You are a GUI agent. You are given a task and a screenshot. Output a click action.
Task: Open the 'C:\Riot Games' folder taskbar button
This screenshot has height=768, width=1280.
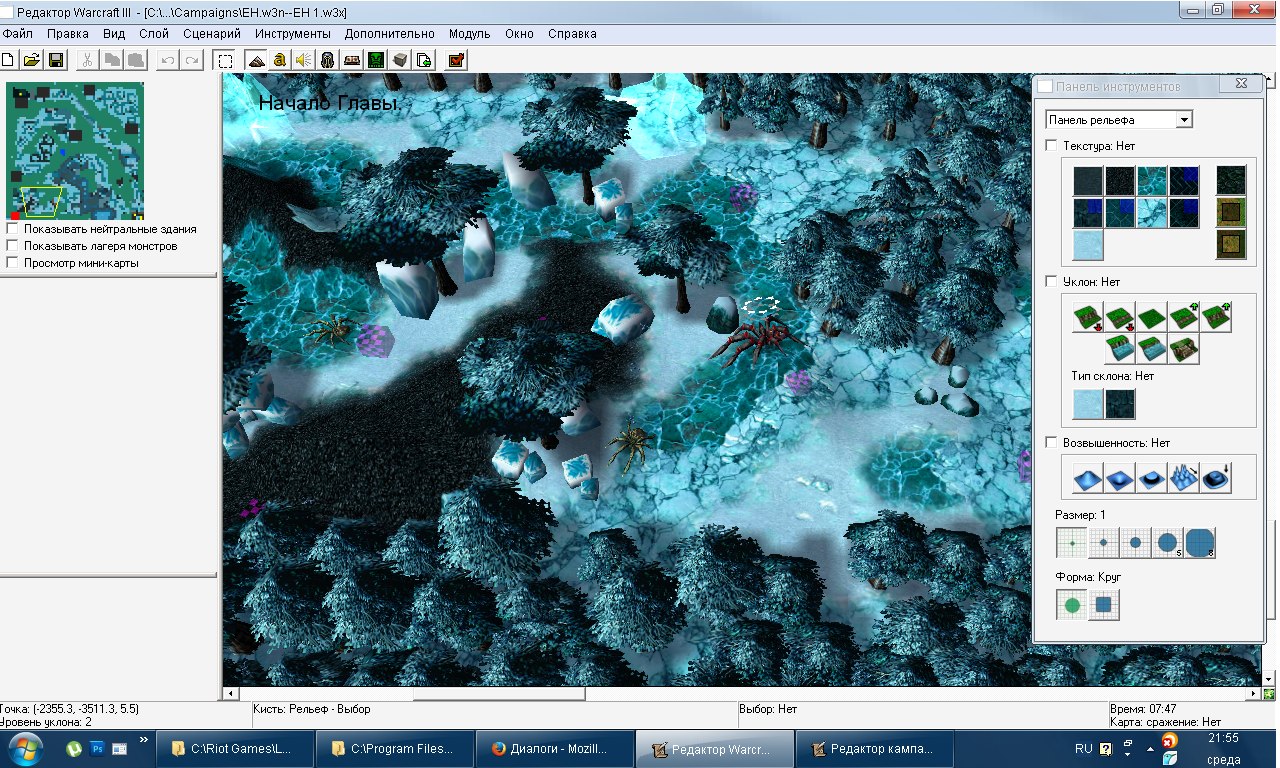234,748
